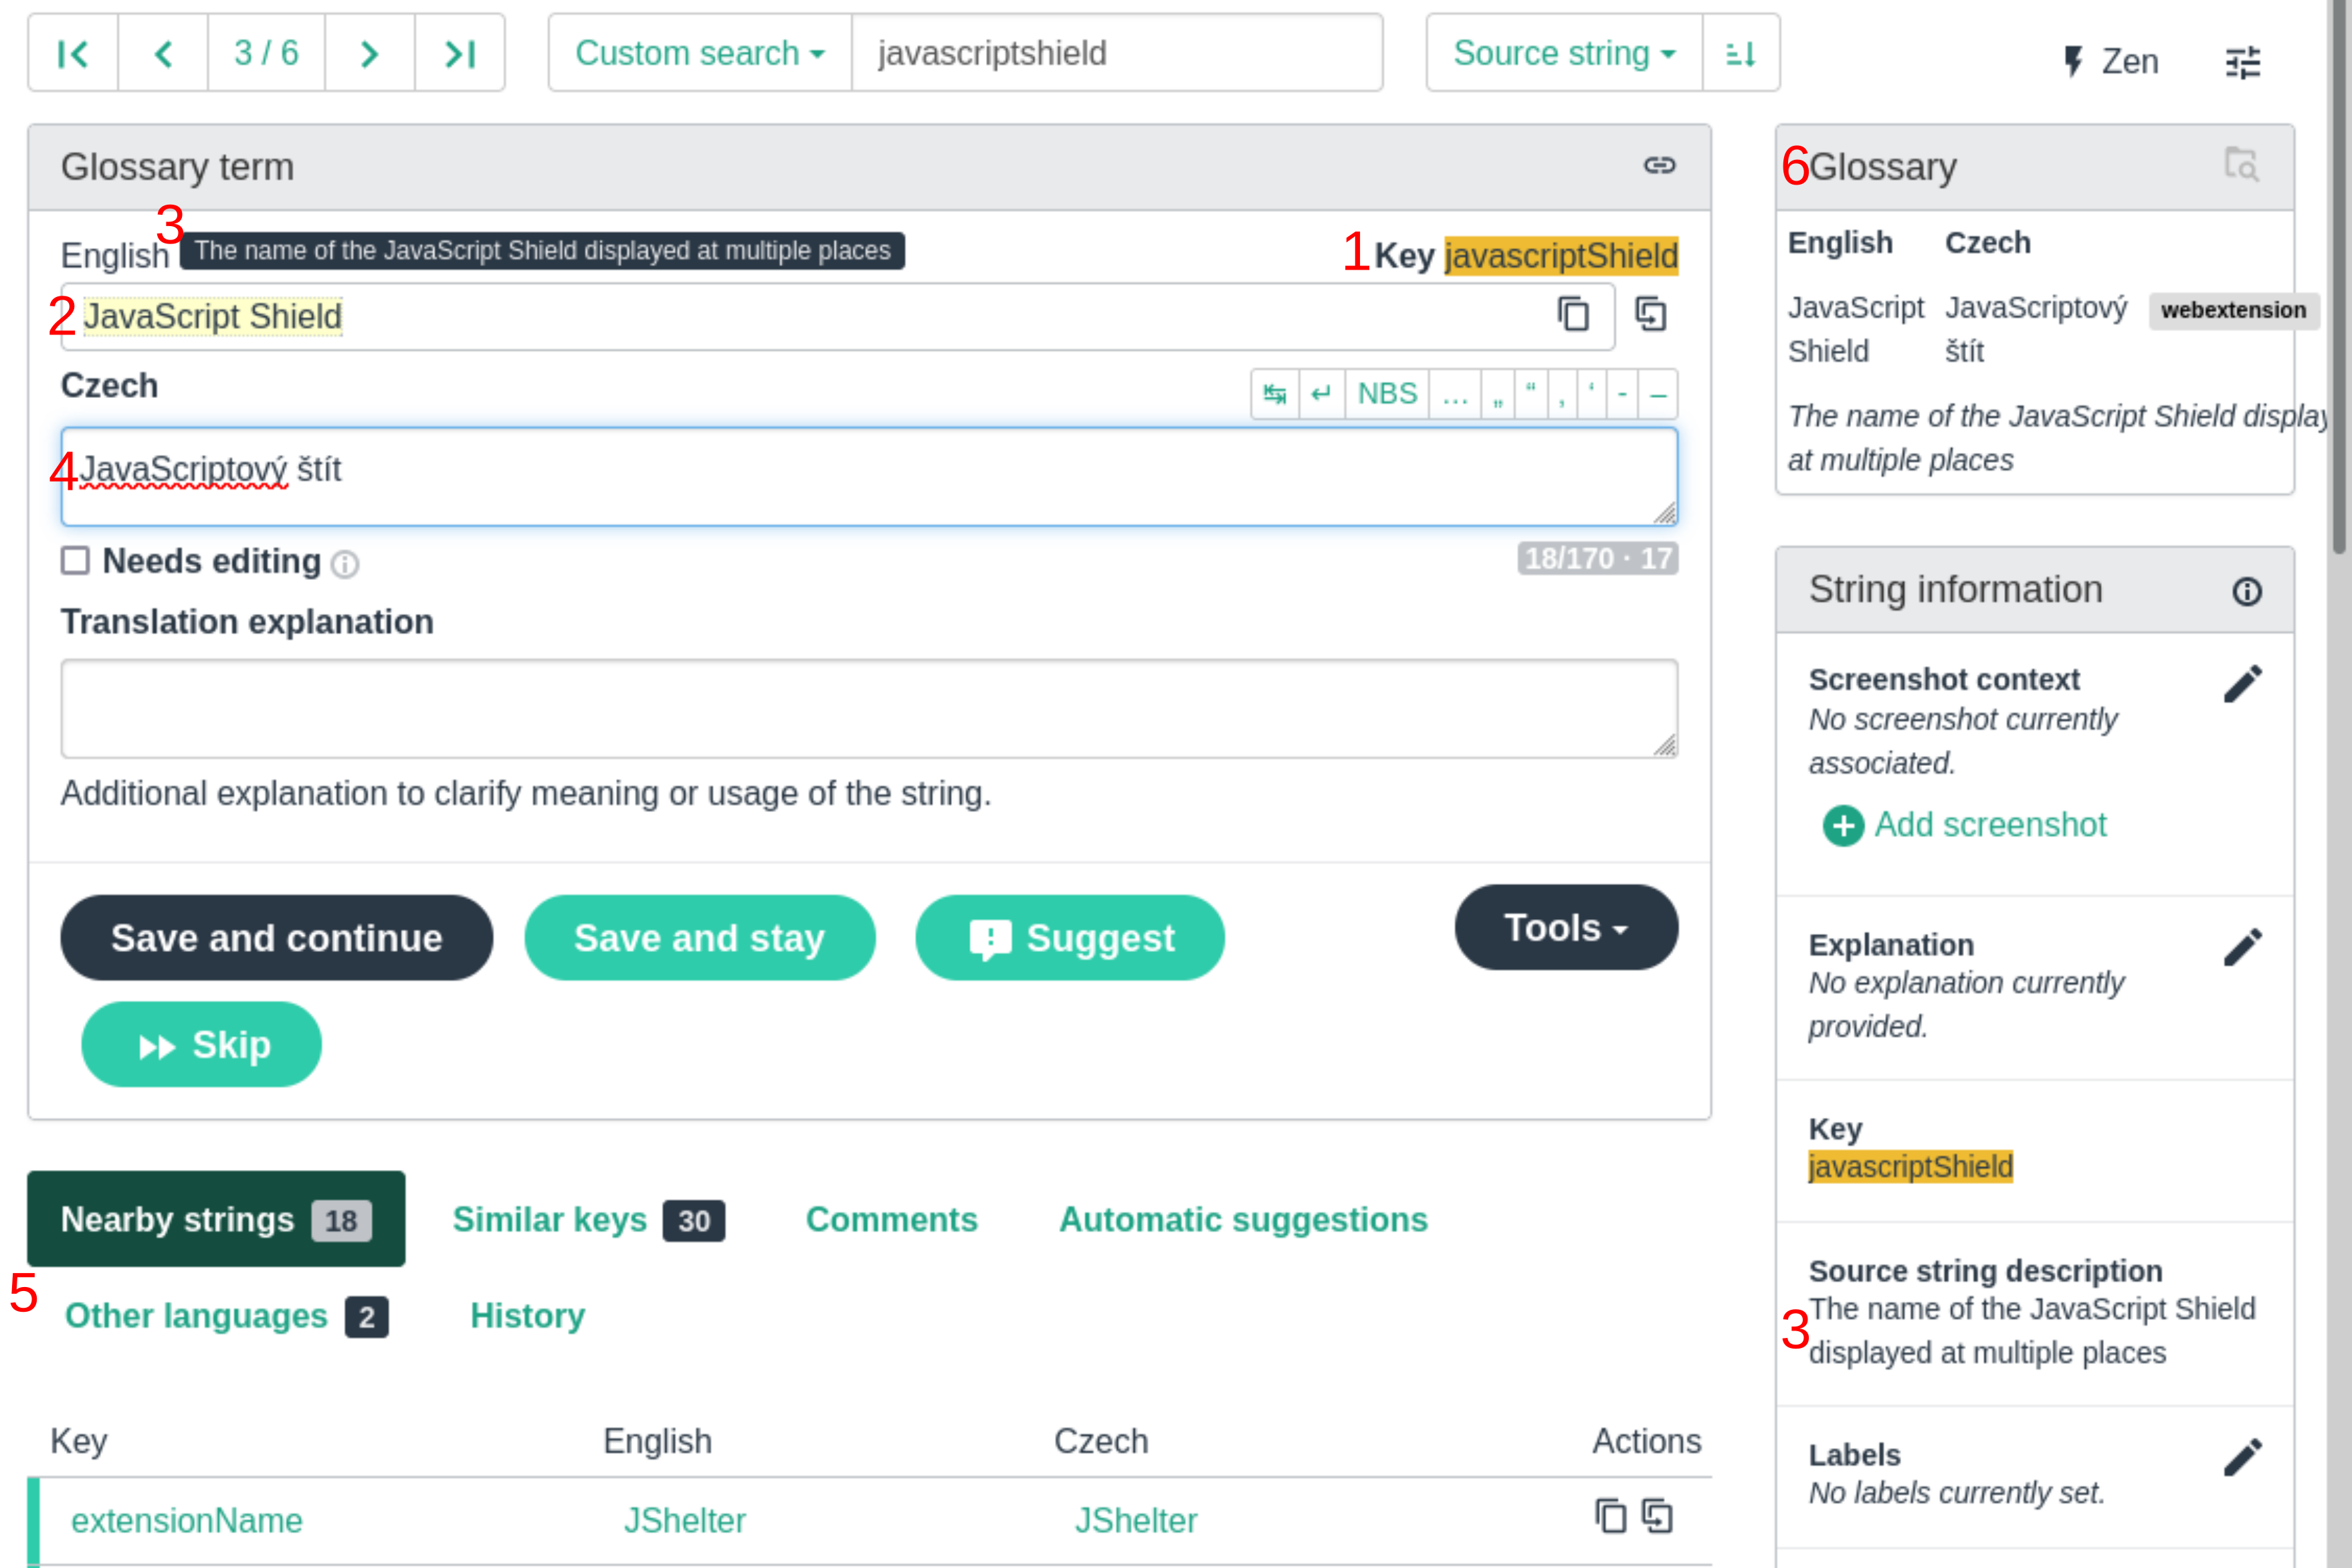The height and width of the screenshot is (1568, 2352).
Task: Open the Custom search dropdown
Action: pos(700,53)
